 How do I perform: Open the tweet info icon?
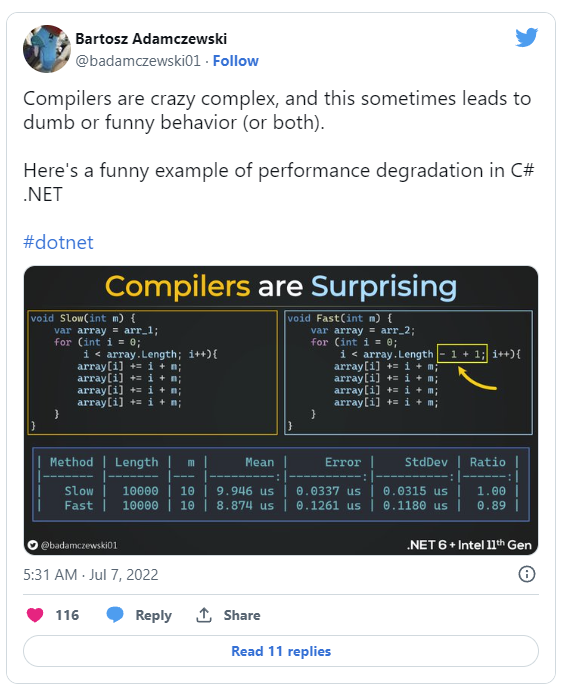pos(527,574)
